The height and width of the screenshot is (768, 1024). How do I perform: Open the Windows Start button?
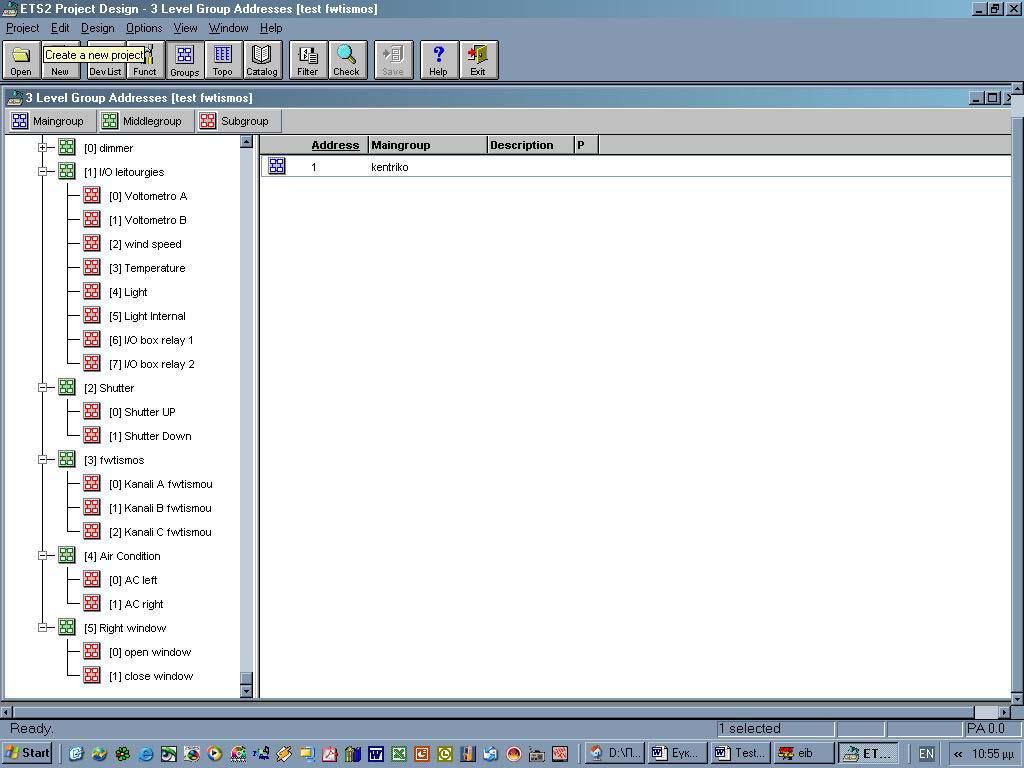point(27,753)
